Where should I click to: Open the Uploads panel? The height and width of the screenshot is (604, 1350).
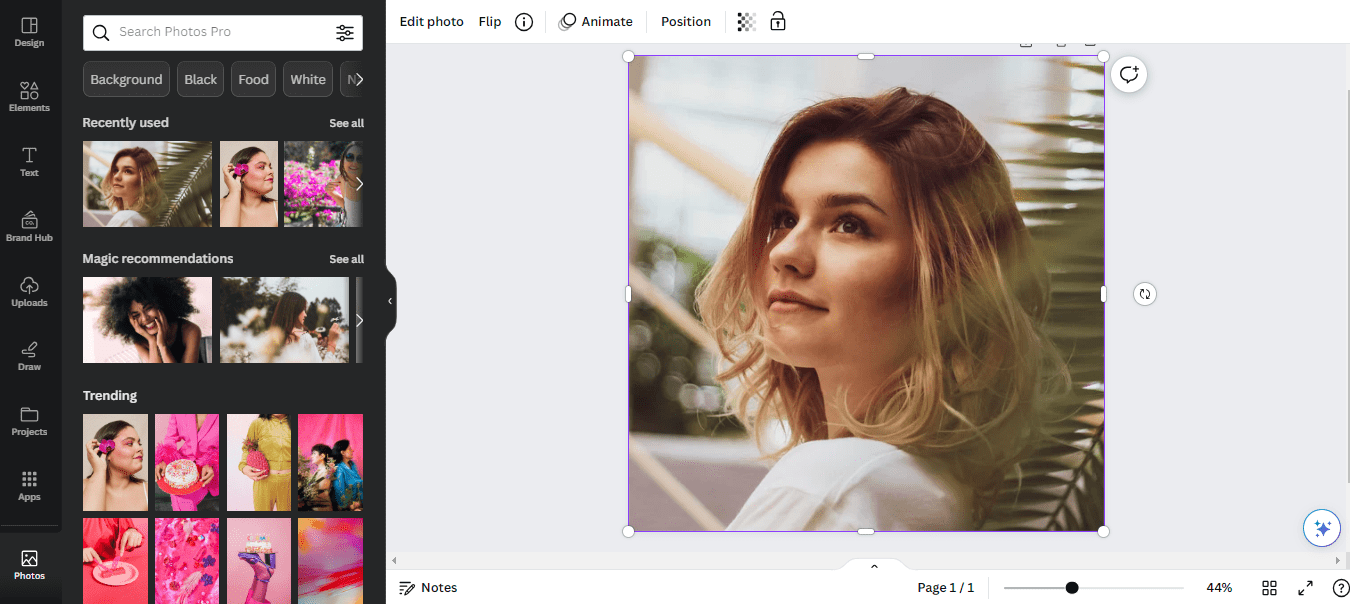coord(29,290)
